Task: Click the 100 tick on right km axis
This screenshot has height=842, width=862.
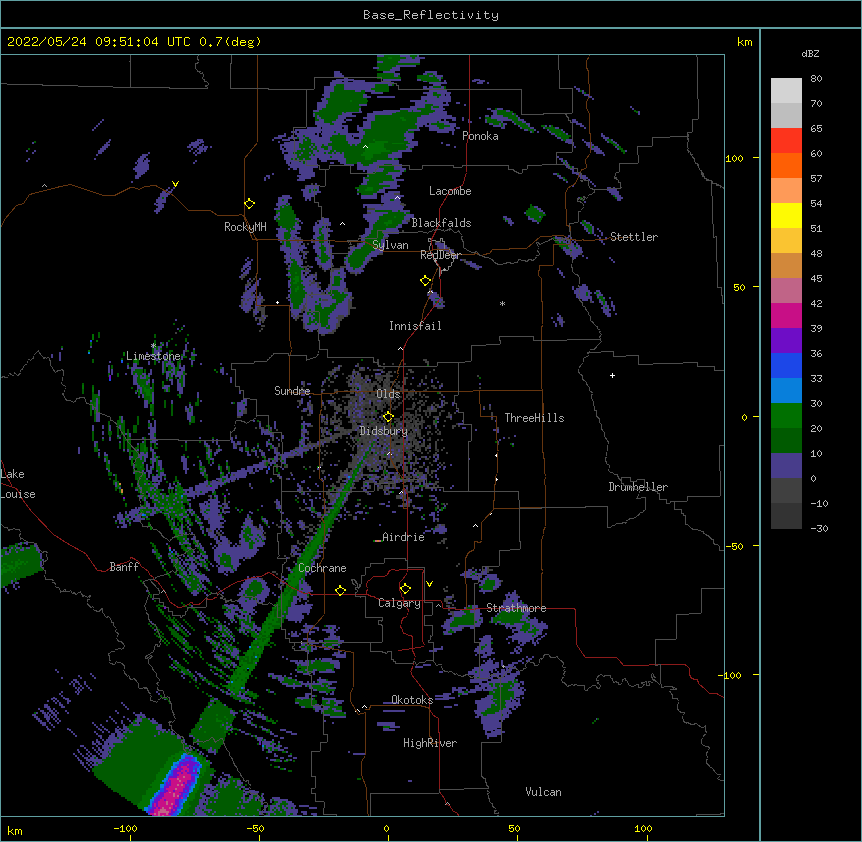Action: pos(734,158)
